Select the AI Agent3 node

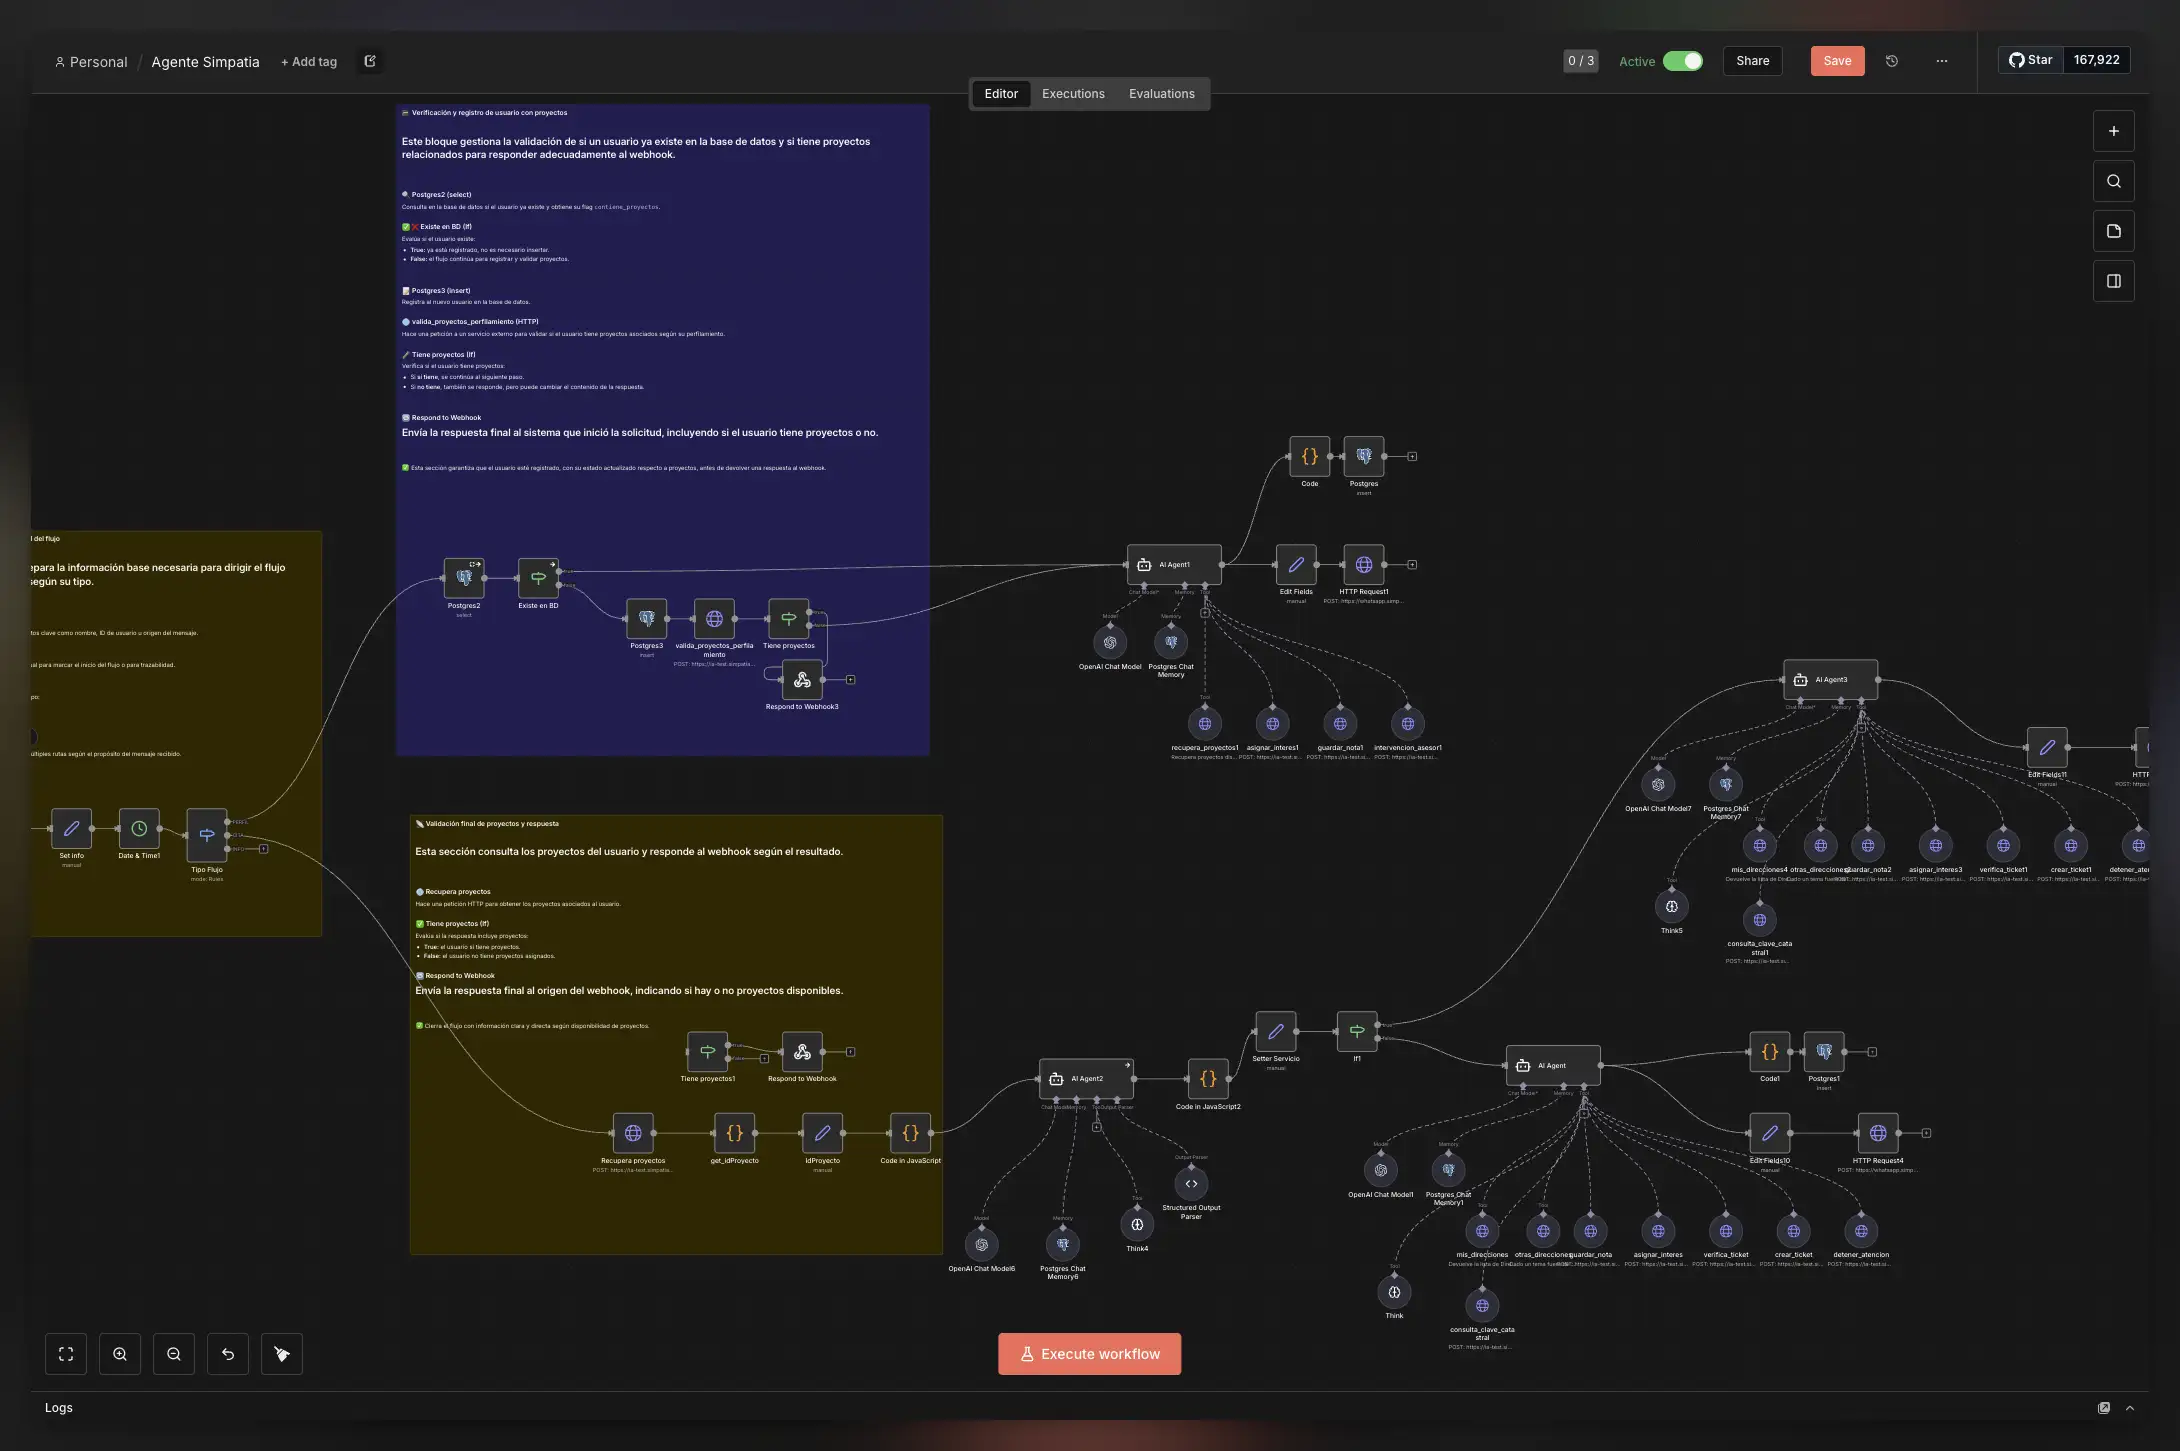coord(1830,680)
